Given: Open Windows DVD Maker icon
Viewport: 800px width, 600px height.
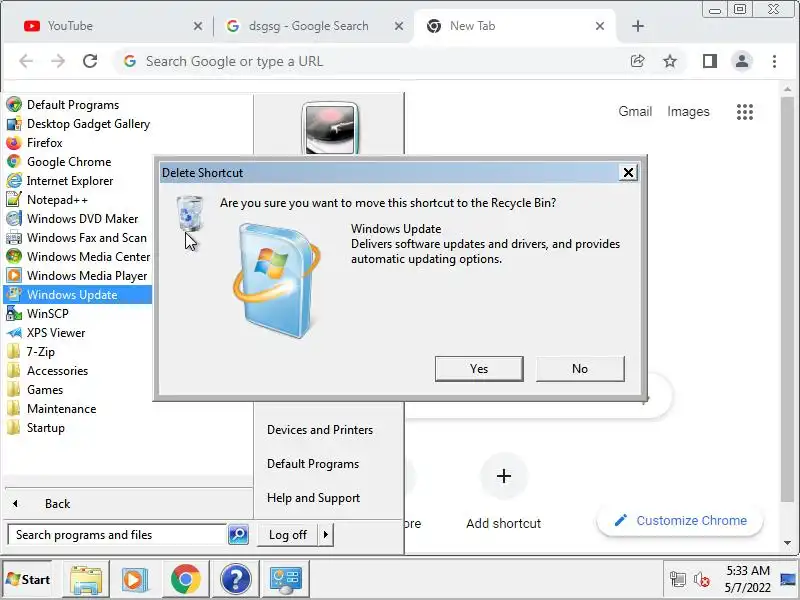Looking at the screenshot, I should click(14, 218).
